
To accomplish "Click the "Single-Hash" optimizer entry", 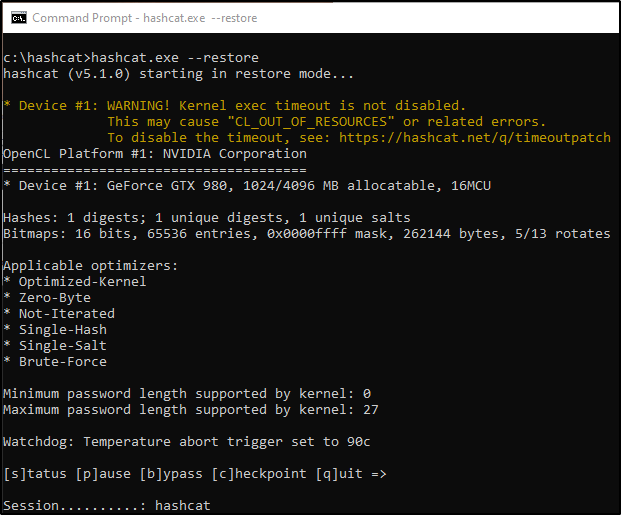I will (x=62, y=330).
